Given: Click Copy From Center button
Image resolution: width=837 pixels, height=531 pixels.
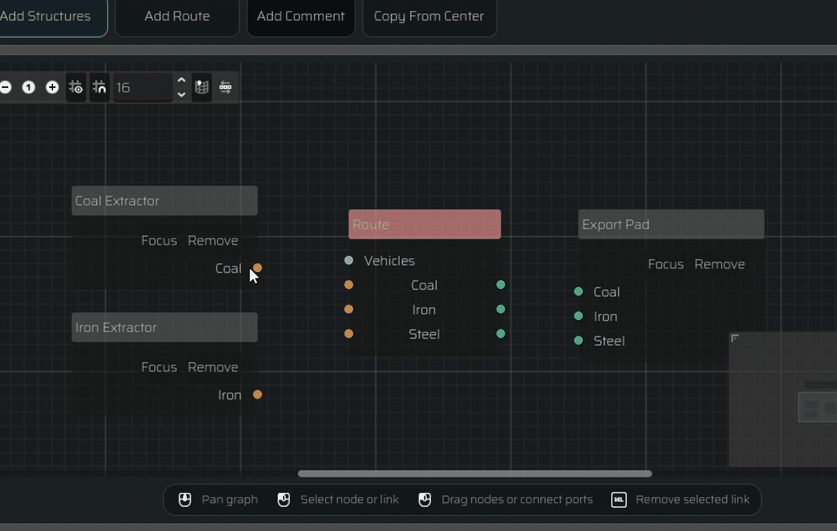Looking at the screenshot, I should 429,16.
